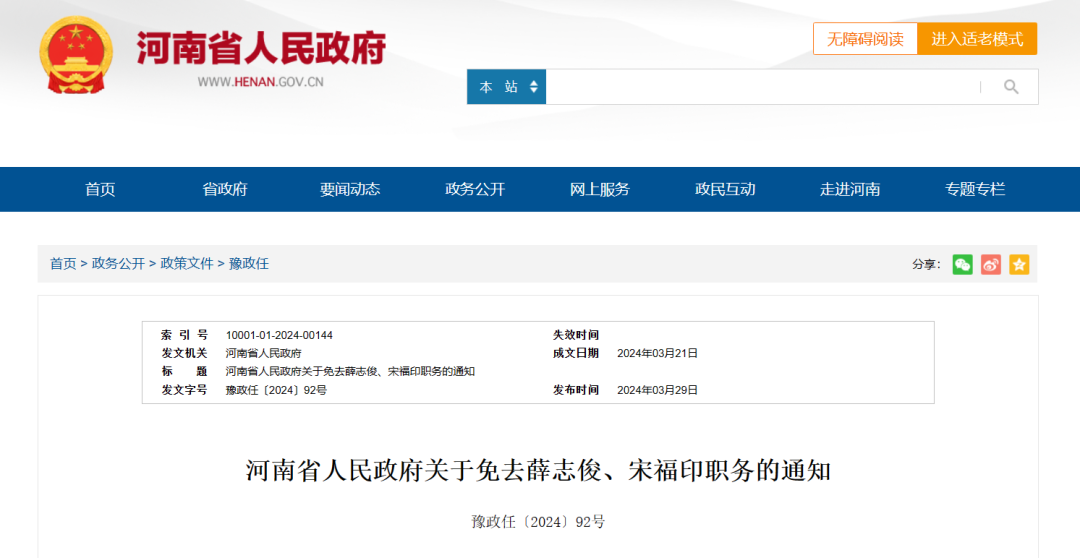Click the 无障碍阅读 button
Viewport: 1080px width, 558px height.
[865, 39]
